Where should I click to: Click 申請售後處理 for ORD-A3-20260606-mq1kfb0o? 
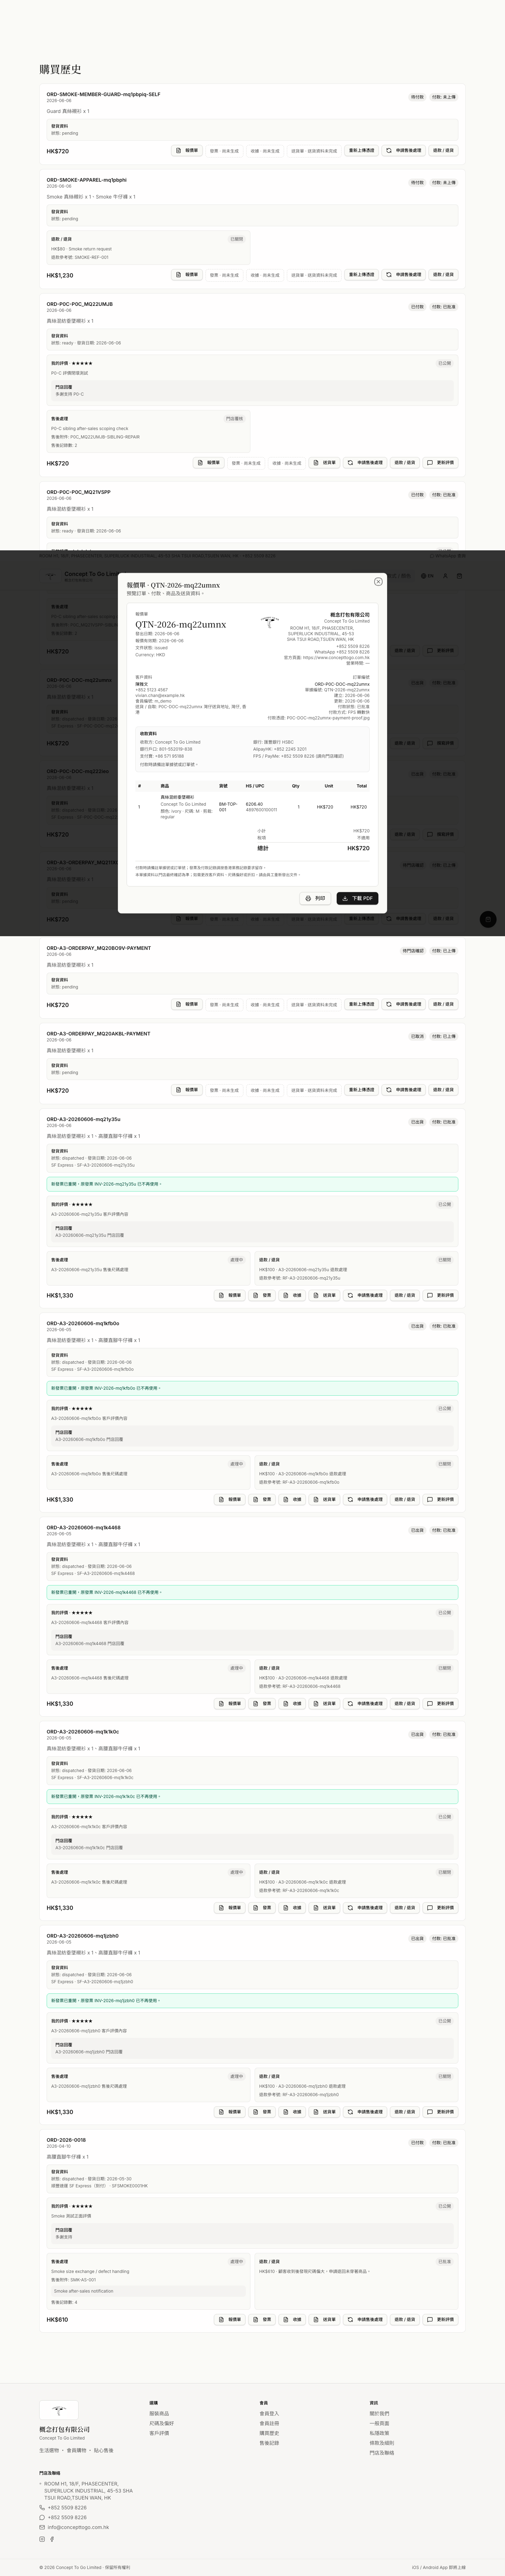[x=365, y=1499]
